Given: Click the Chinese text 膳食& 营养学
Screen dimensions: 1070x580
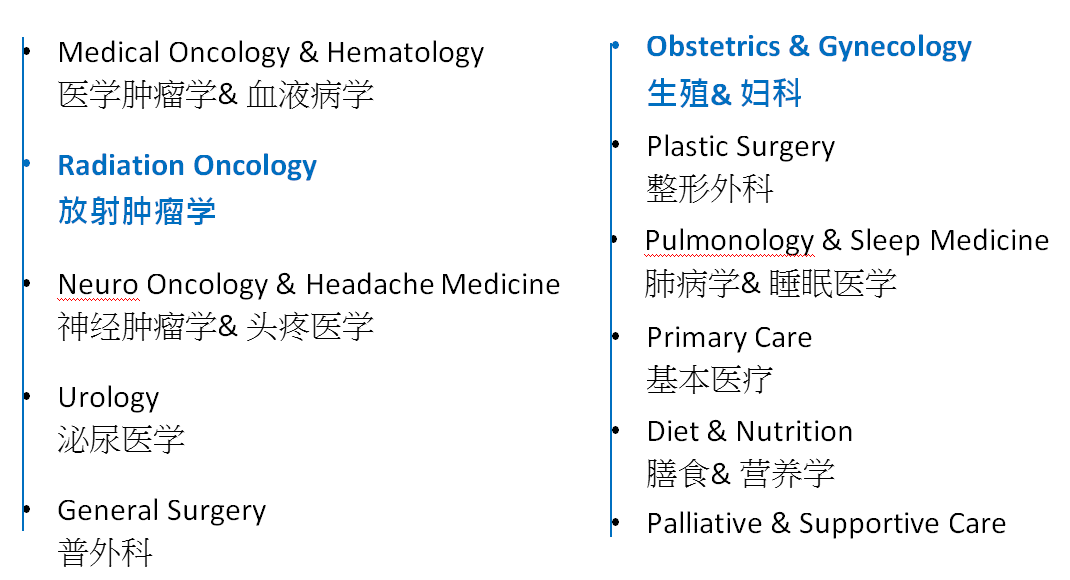Looking at the screenshot, I should [x=740, y=473].
